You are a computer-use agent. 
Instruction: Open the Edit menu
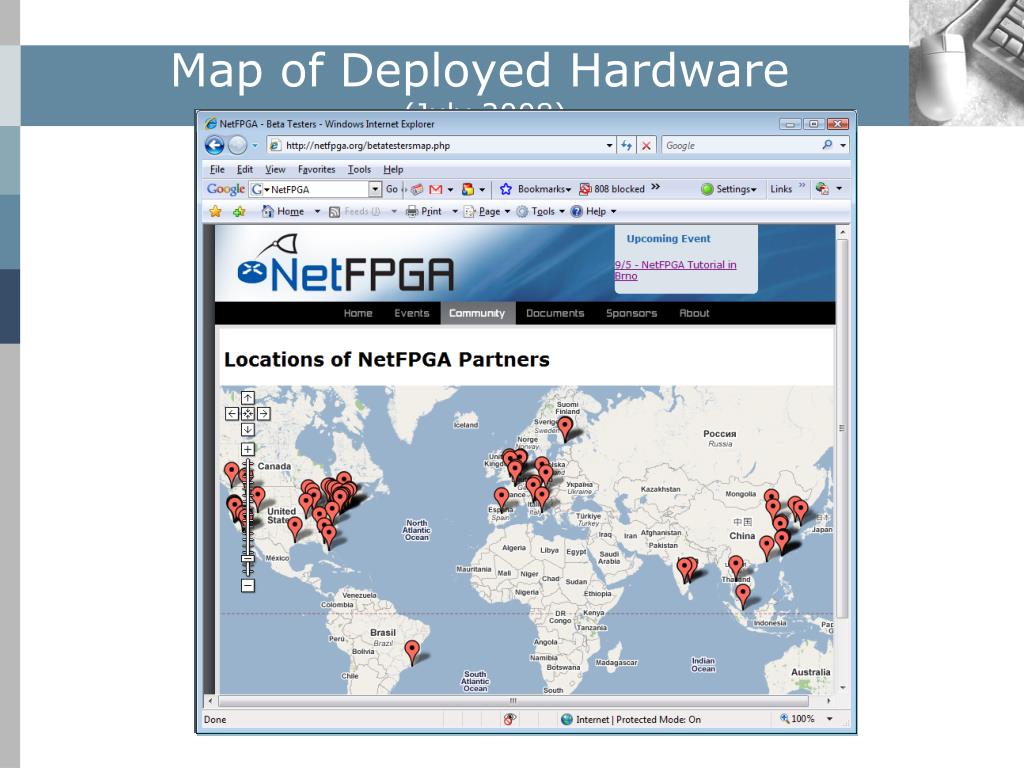point(245,169)
